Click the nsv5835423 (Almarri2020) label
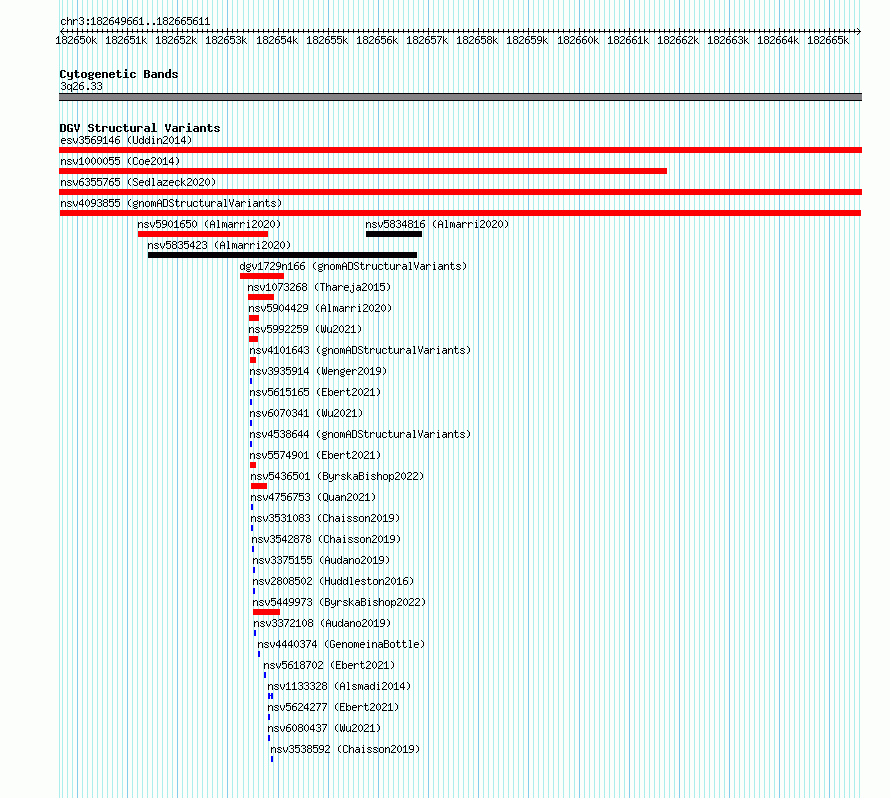 tap(219, 245)
